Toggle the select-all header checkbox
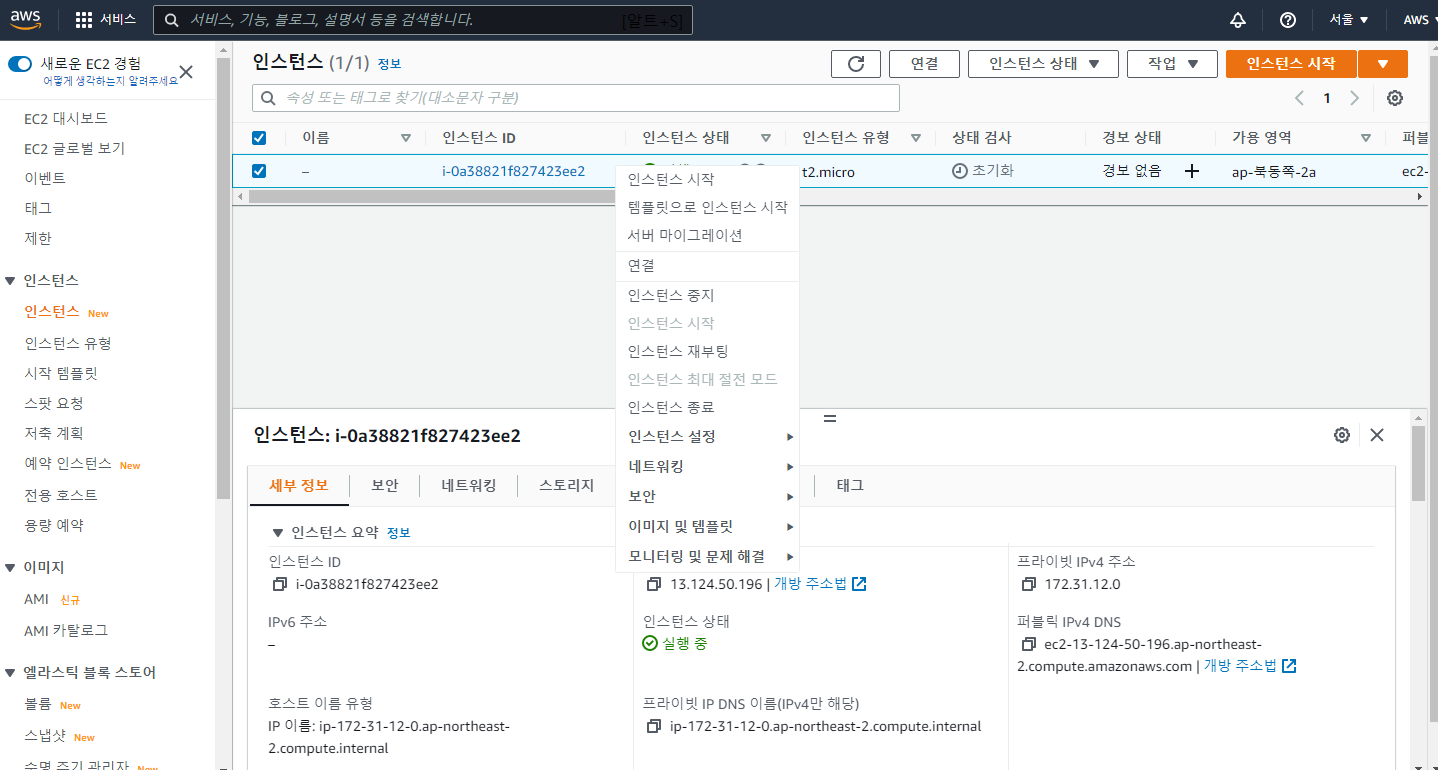This screenshot has height=770, width=1438. pos(259,138)
